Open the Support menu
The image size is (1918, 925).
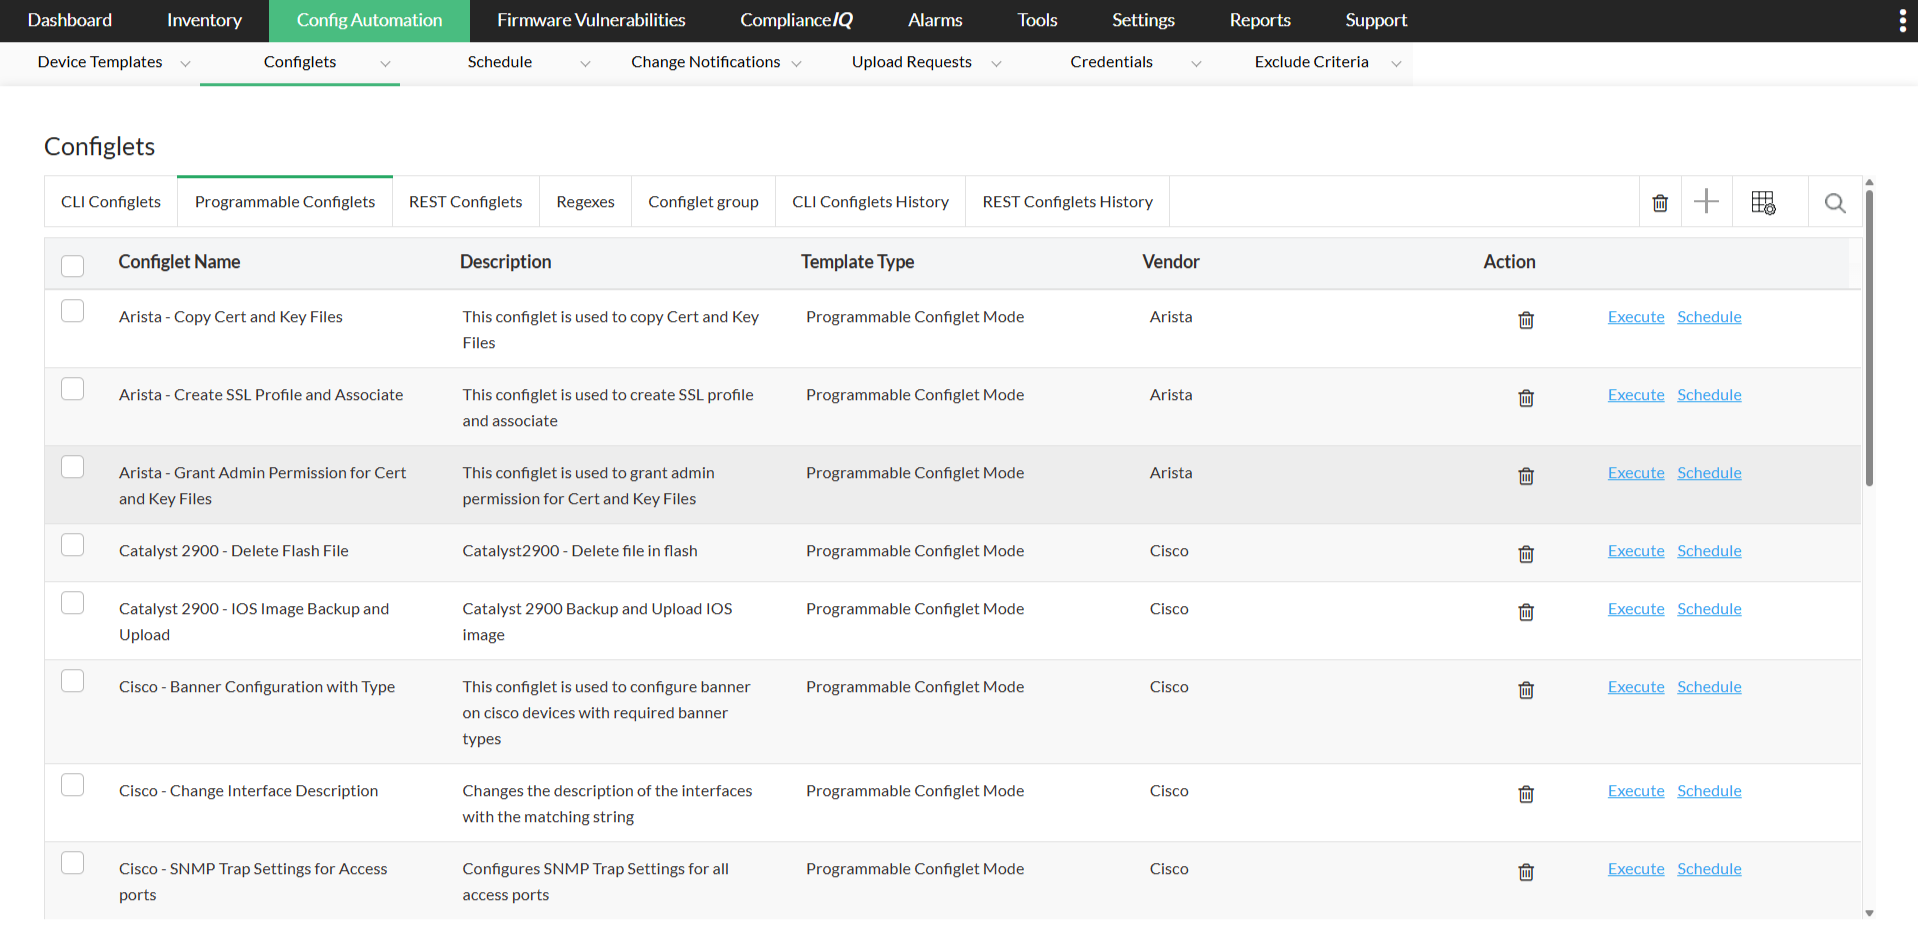click(1376, 20)
